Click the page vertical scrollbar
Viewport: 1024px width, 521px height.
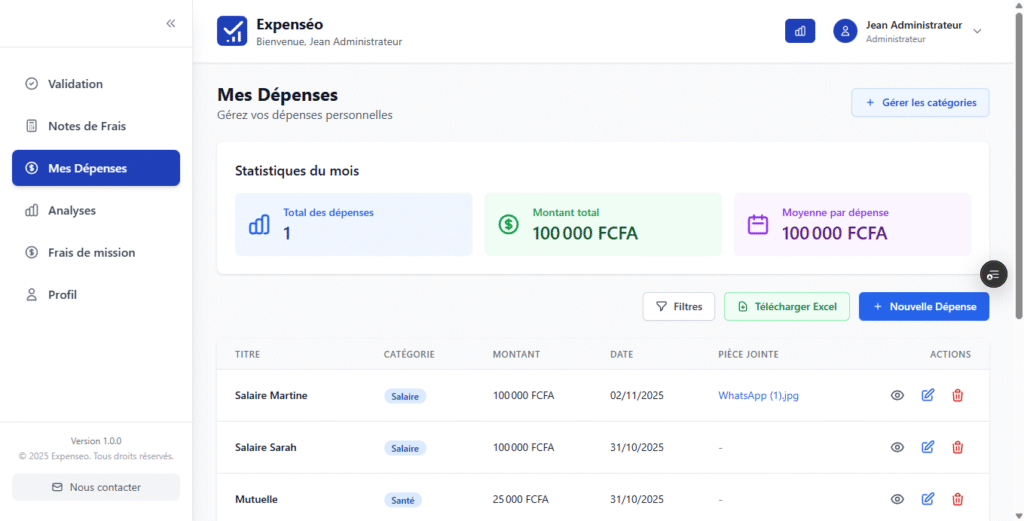pos(1018,200)
